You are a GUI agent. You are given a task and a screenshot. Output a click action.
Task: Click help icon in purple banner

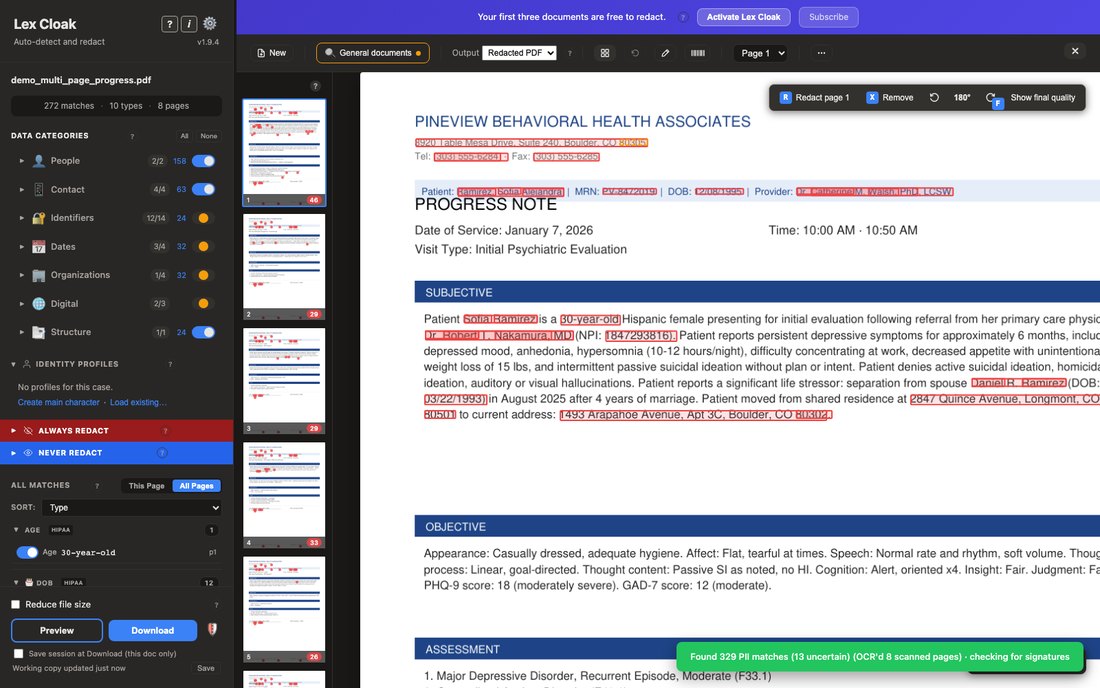click(683, 18)
